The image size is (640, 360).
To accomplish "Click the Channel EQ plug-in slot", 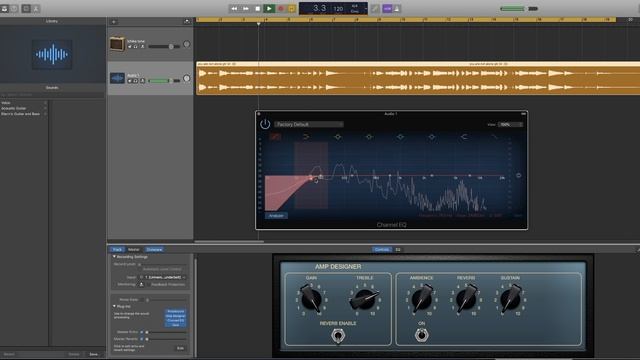I will [x=176, y=320].
